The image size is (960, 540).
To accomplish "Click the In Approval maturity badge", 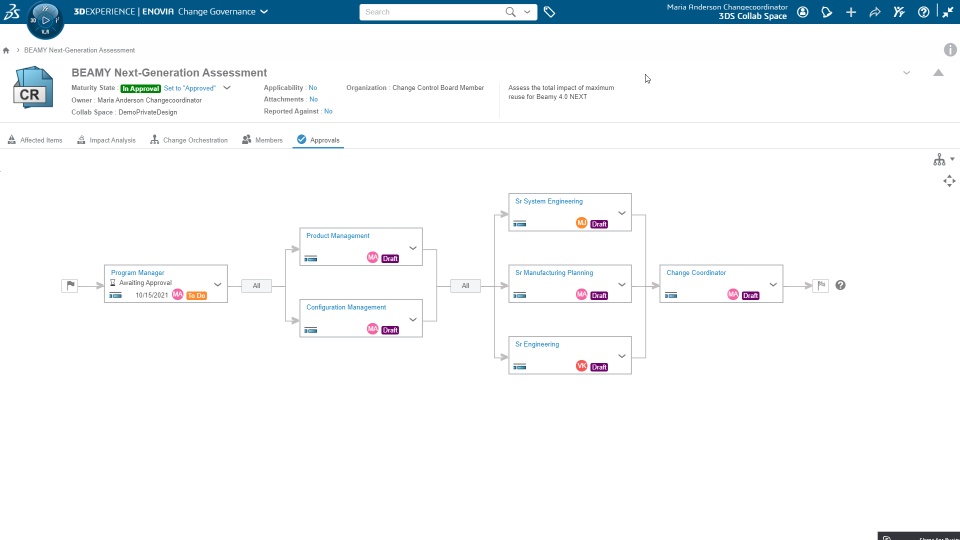I will click(x=140, y=88).
